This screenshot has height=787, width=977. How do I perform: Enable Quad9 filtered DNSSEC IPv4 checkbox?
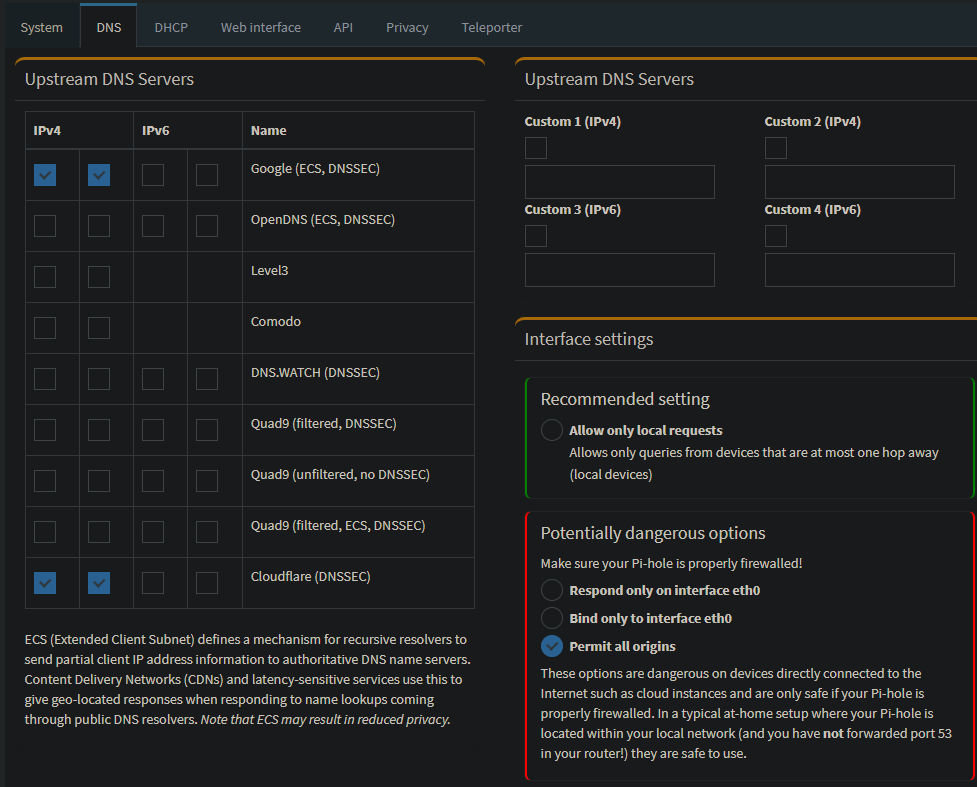[x=44, y=429]
